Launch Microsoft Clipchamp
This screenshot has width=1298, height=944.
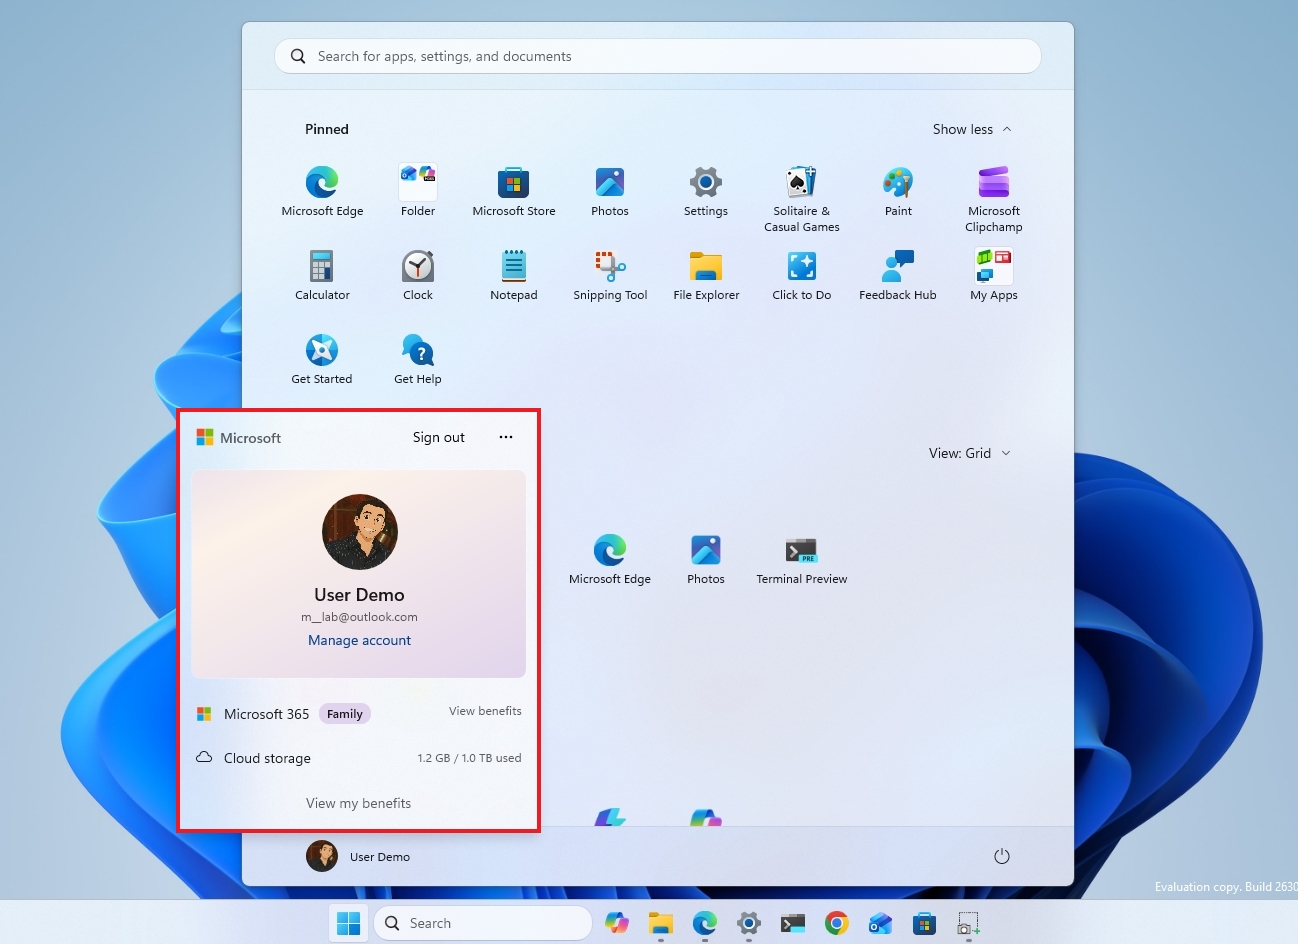tap(994, 199)
